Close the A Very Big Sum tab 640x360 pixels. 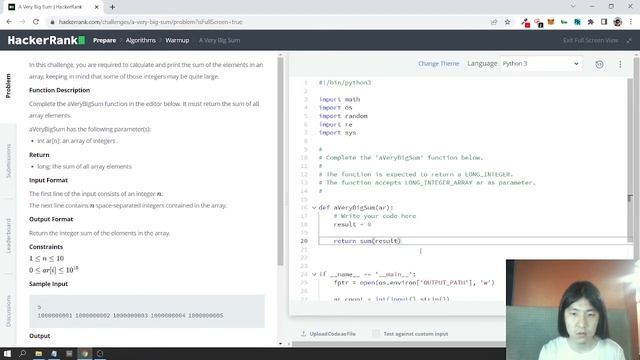point(97,7)
